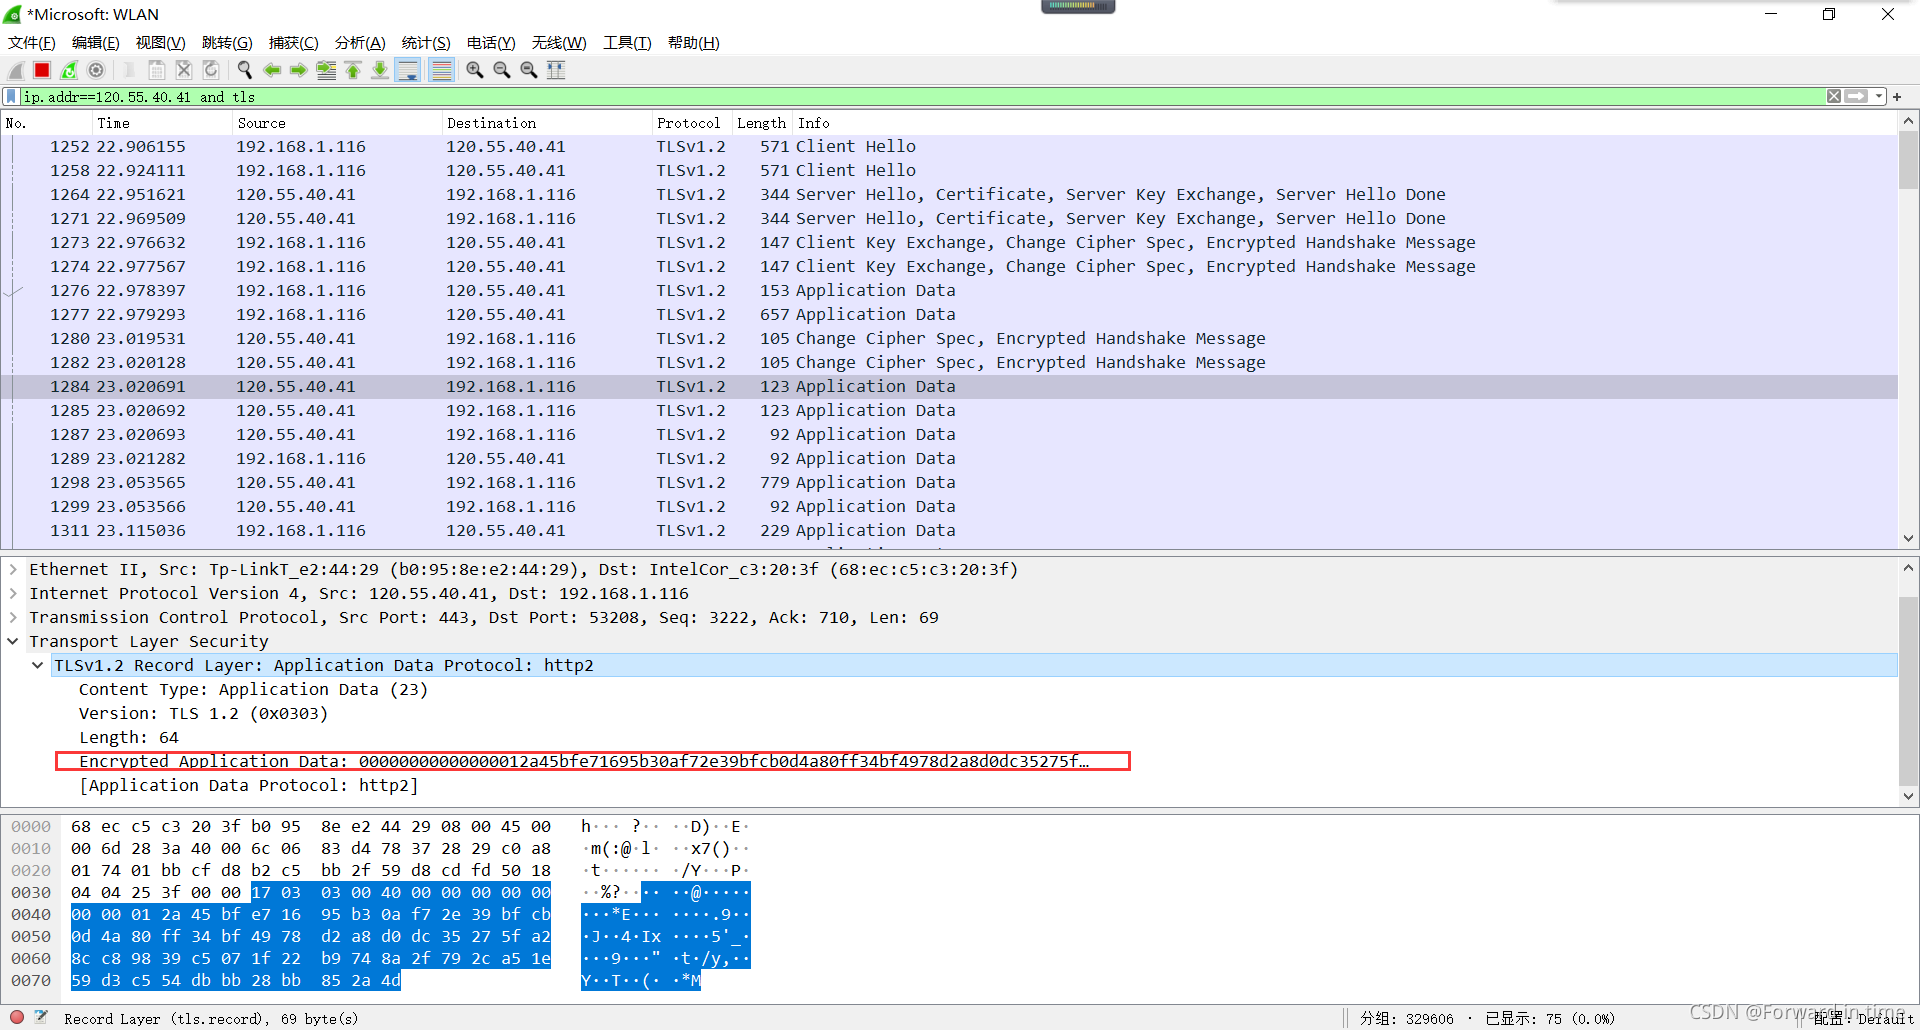Zoom in main window text
This screenshot has width=1920, height=1030.
point(475,70)
